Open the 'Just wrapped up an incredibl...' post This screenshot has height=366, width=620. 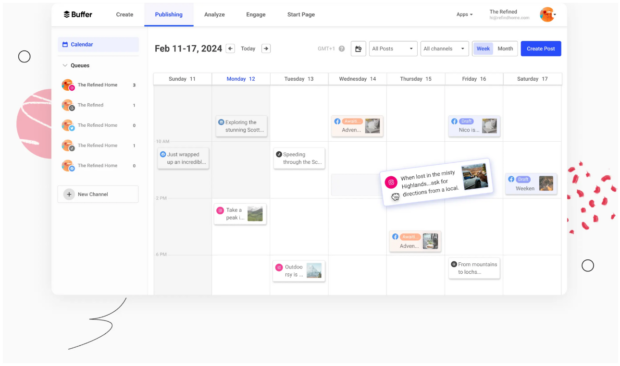pos(183,158)
